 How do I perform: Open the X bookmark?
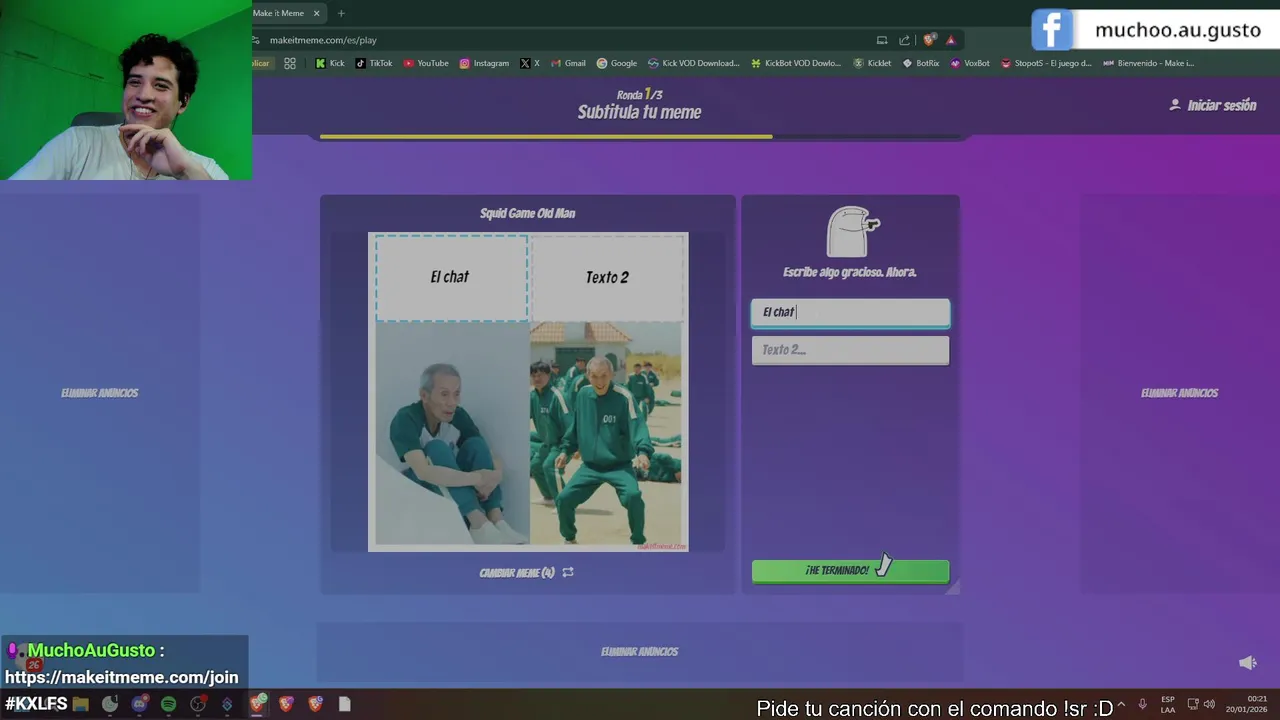[x=530, y=63]
